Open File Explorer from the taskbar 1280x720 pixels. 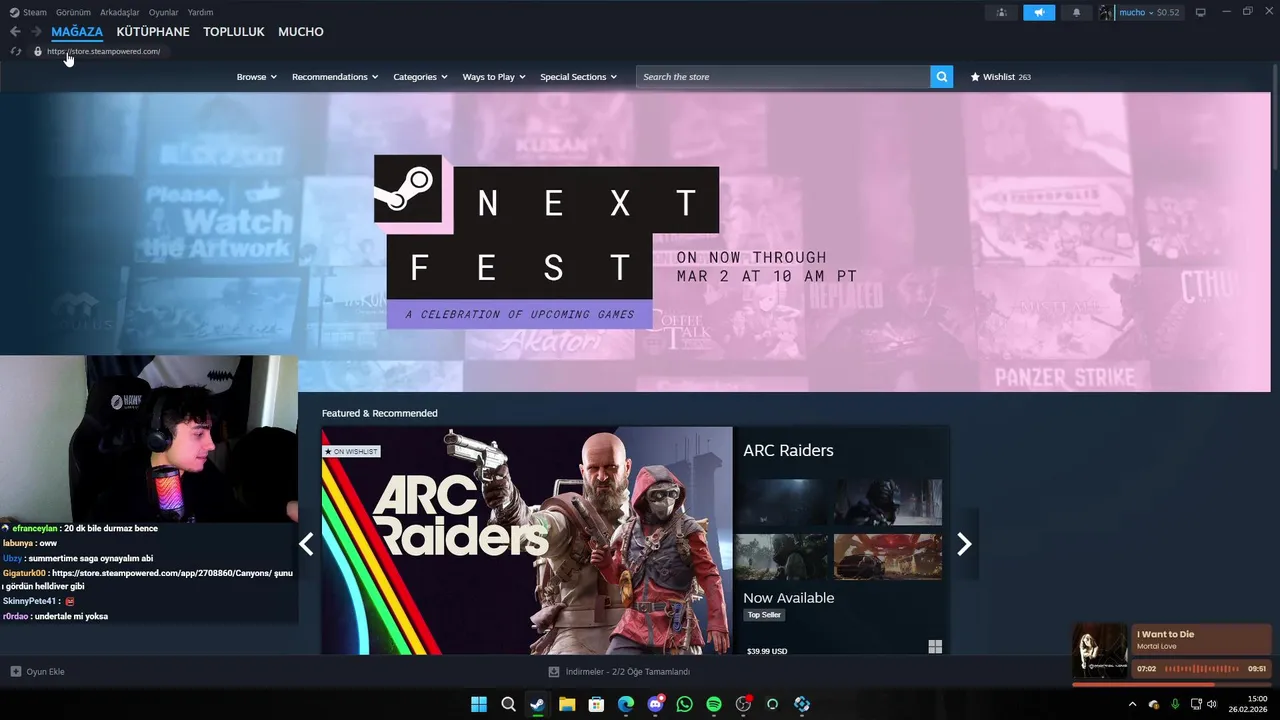567,704
